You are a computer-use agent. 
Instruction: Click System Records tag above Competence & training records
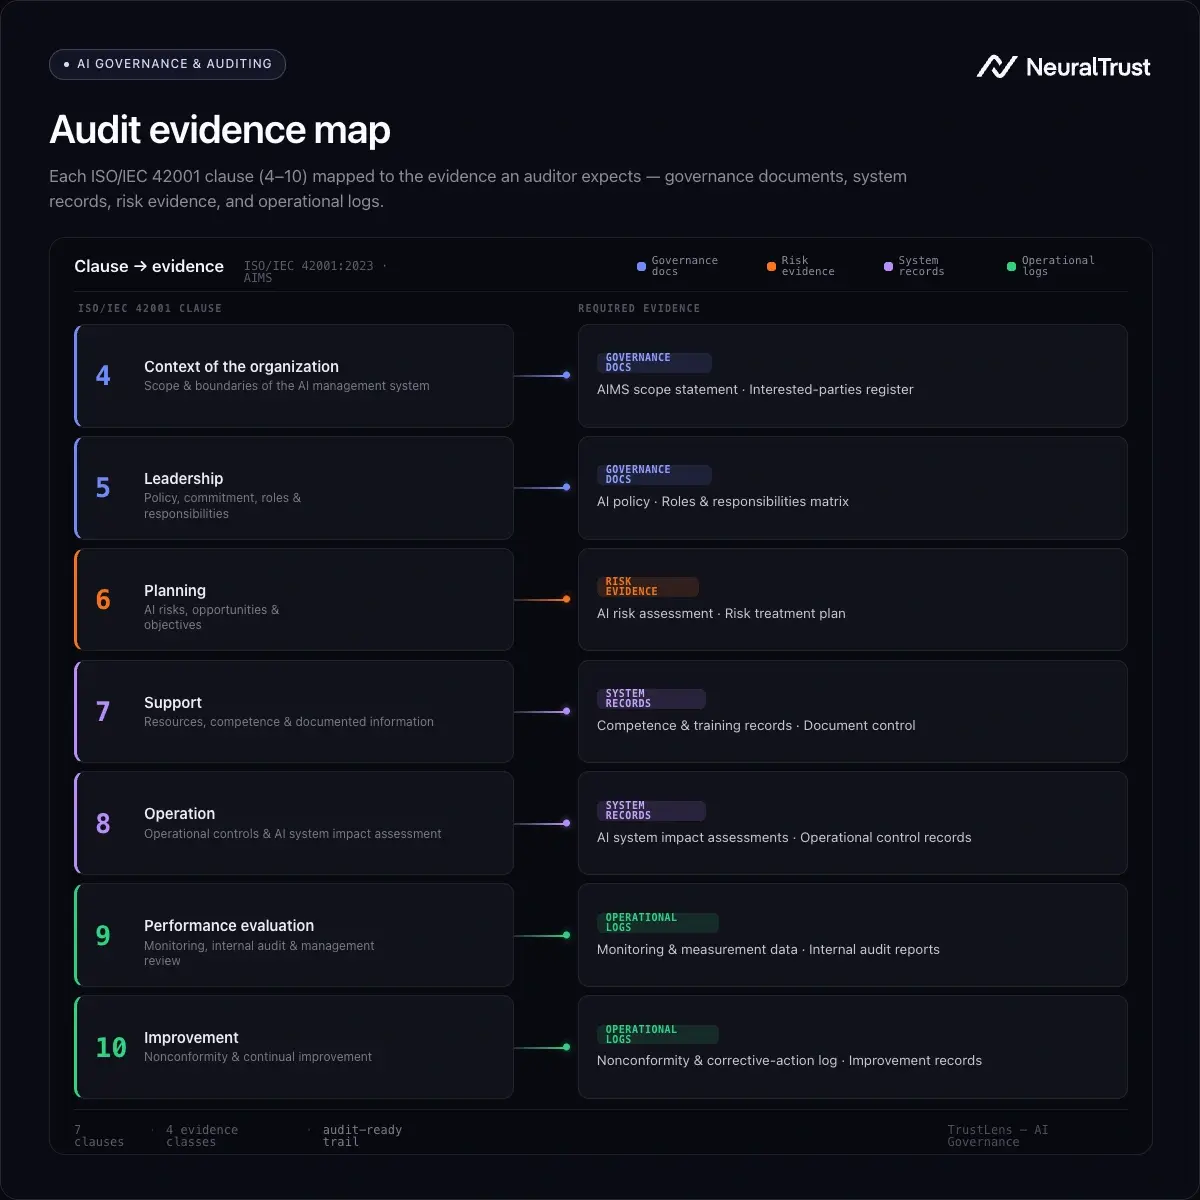651,699
